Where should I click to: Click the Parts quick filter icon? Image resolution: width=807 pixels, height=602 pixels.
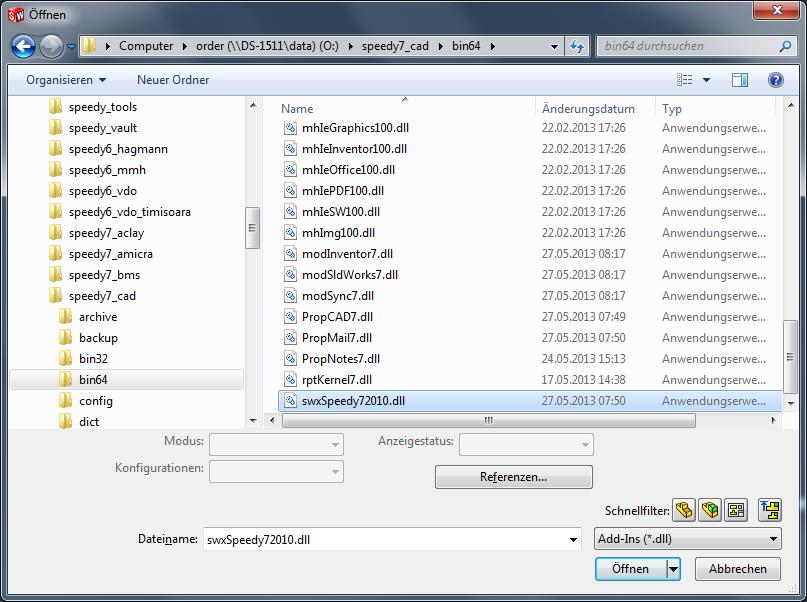pyautogui.click(x=684, y=510)
